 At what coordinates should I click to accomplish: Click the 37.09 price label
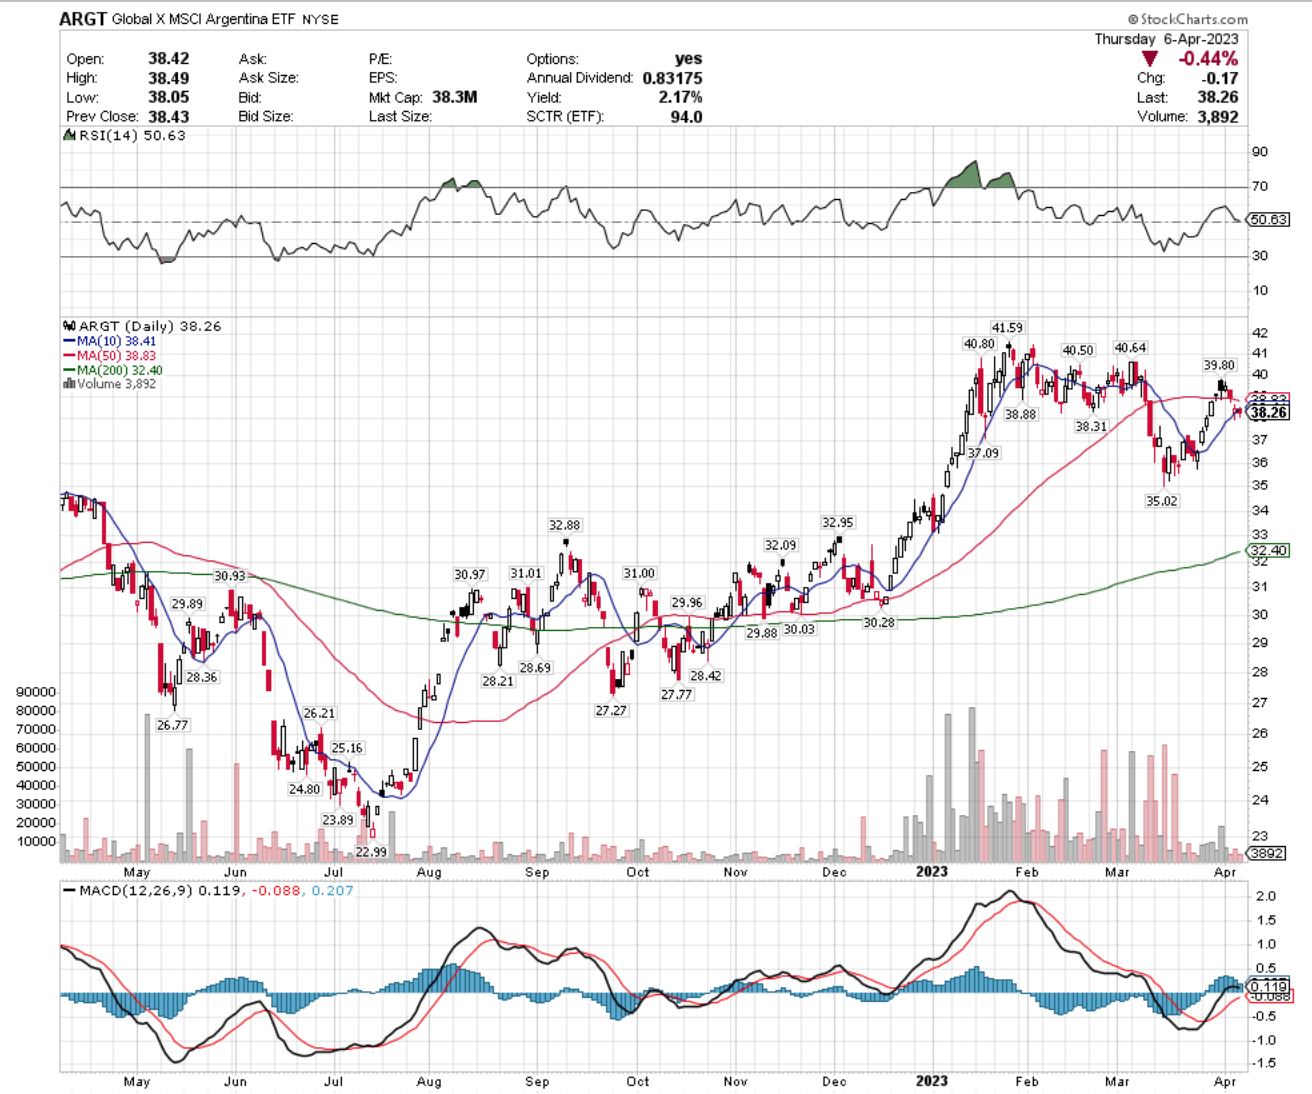click(x=983, y=453)
